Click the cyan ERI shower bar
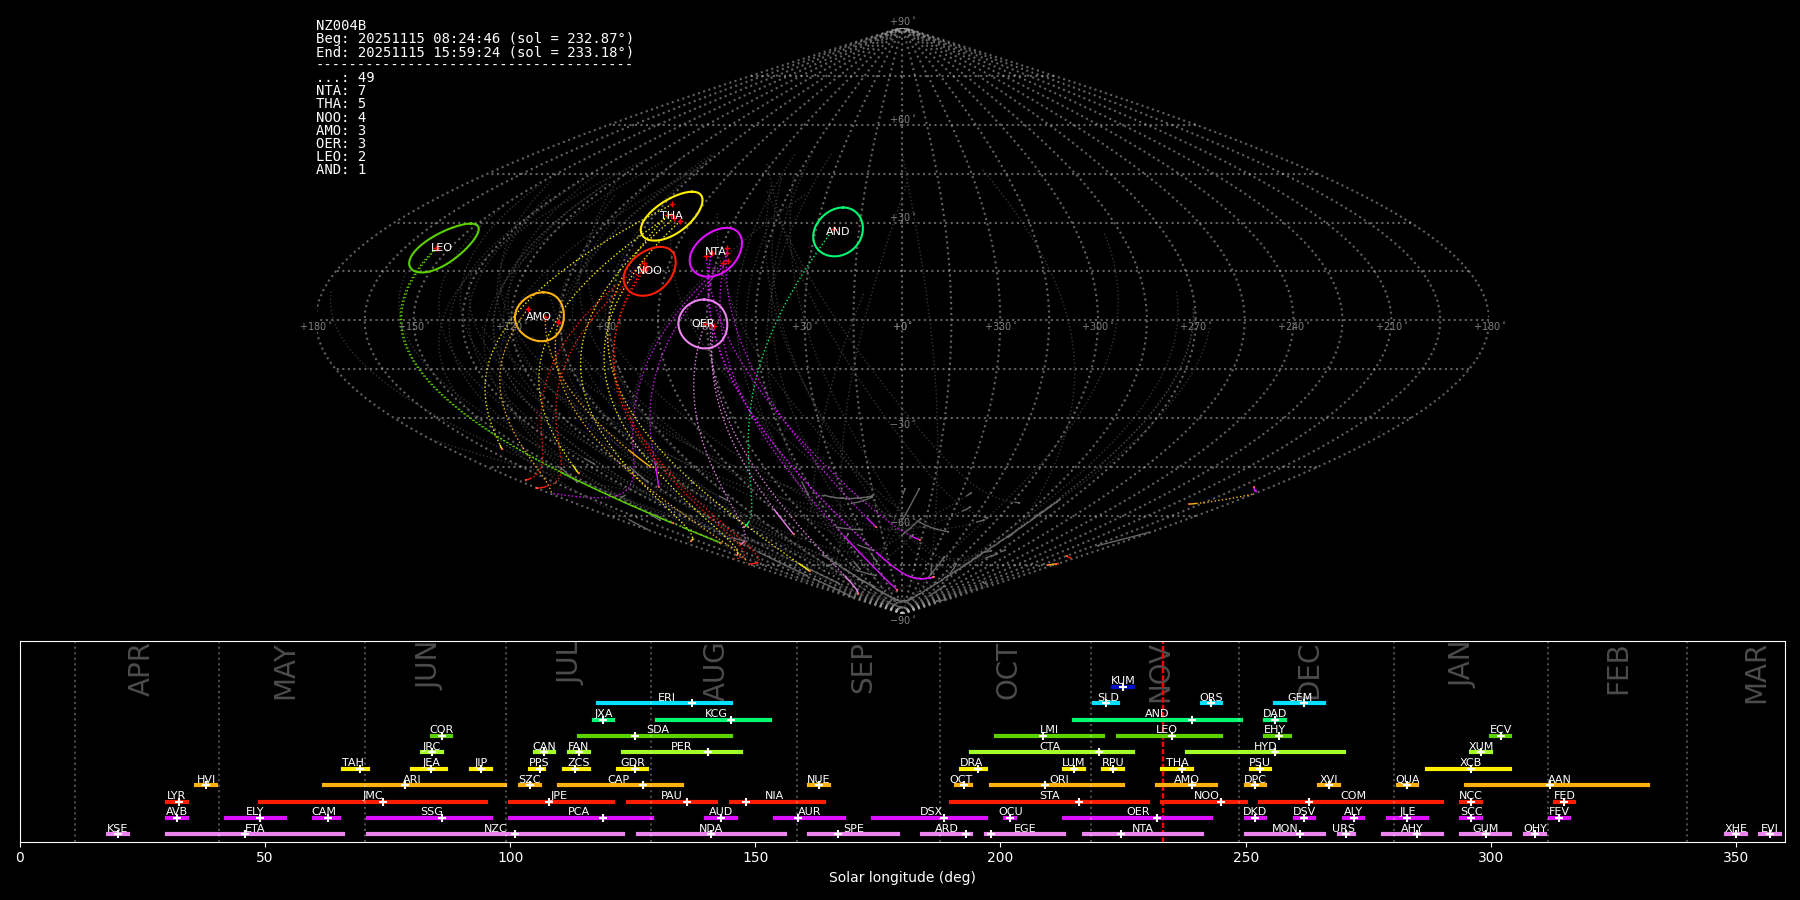The width and height of the screenshot is (1800, 900). pos(663,703)
